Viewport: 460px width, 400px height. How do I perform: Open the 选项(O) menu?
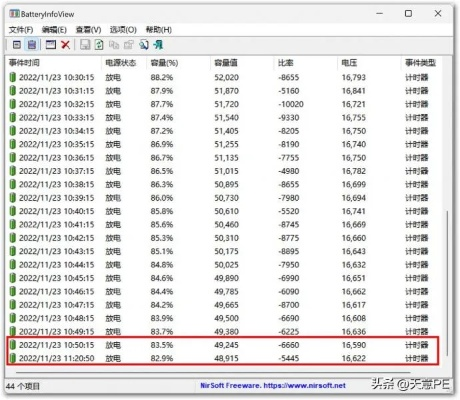pos(123,30)
